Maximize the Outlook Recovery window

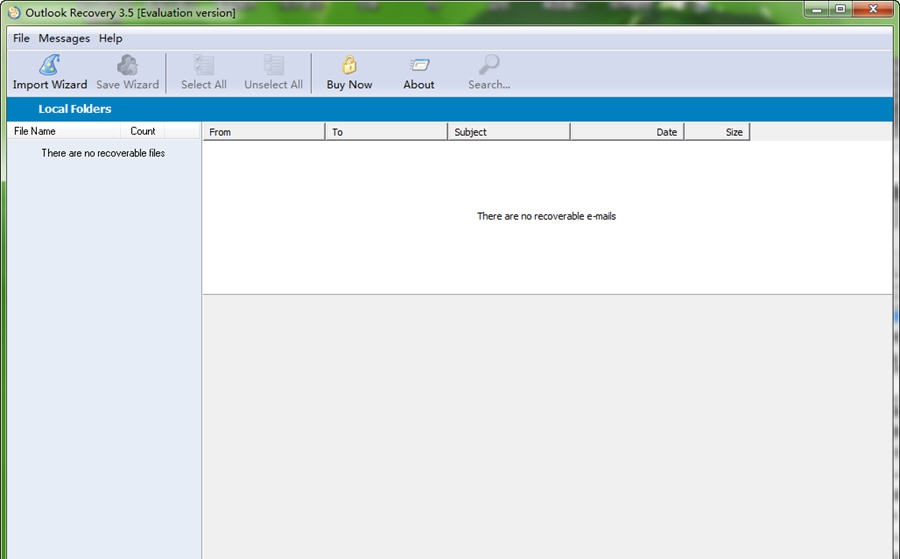click(x=840, y=9)
